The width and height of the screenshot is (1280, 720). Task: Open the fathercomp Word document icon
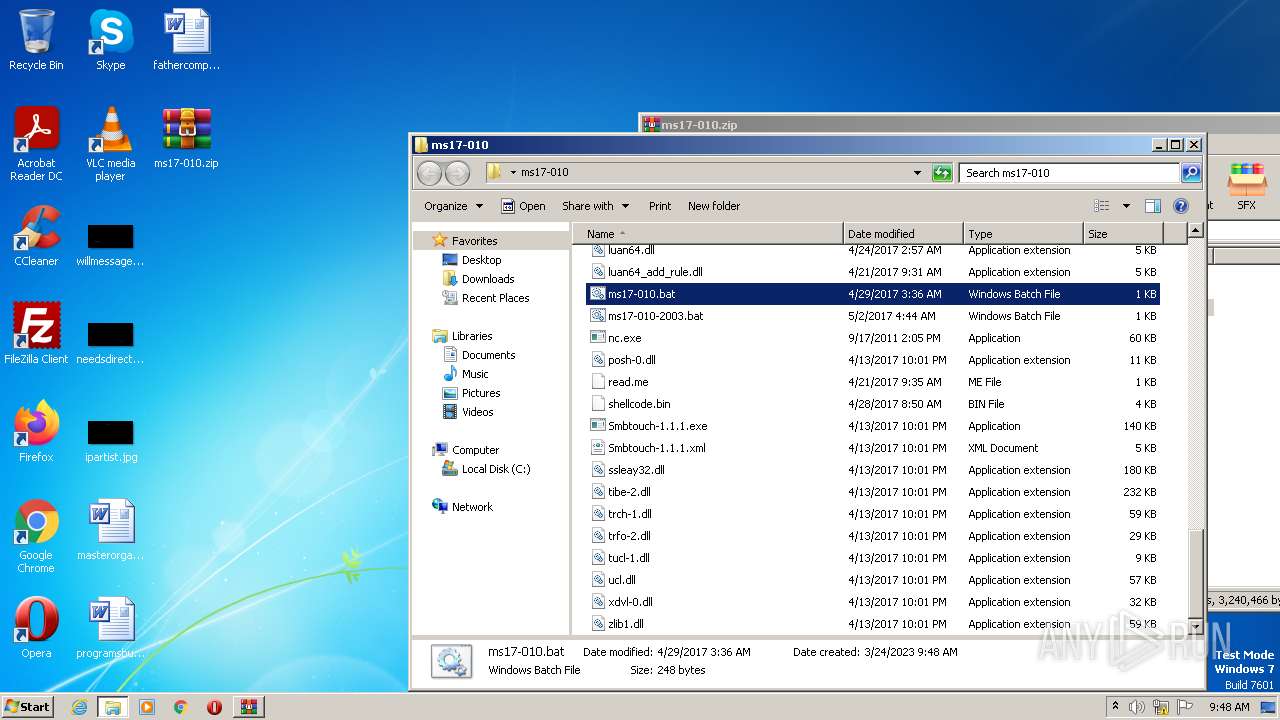coord(186,40)
